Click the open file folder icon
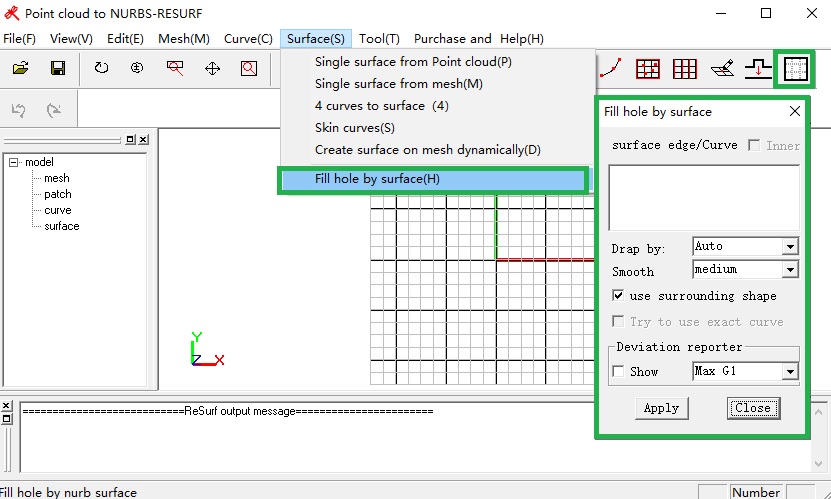Viewport: 831px width, 499px height. pos(20,68)
